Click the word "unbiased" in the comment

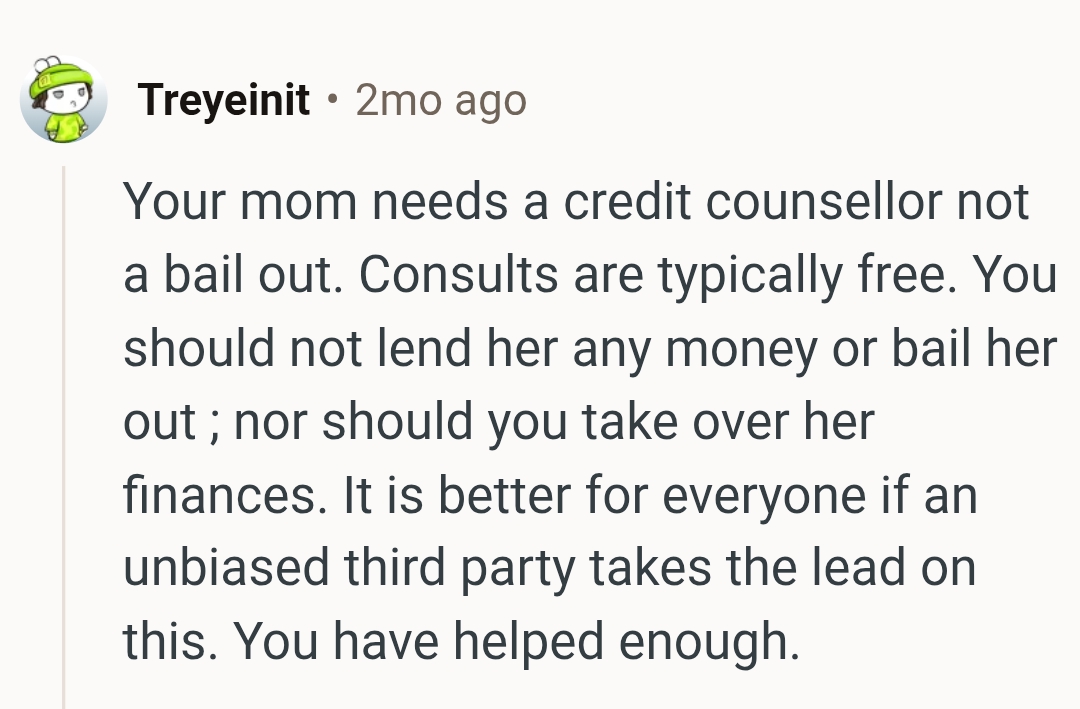tap(226, 569)
